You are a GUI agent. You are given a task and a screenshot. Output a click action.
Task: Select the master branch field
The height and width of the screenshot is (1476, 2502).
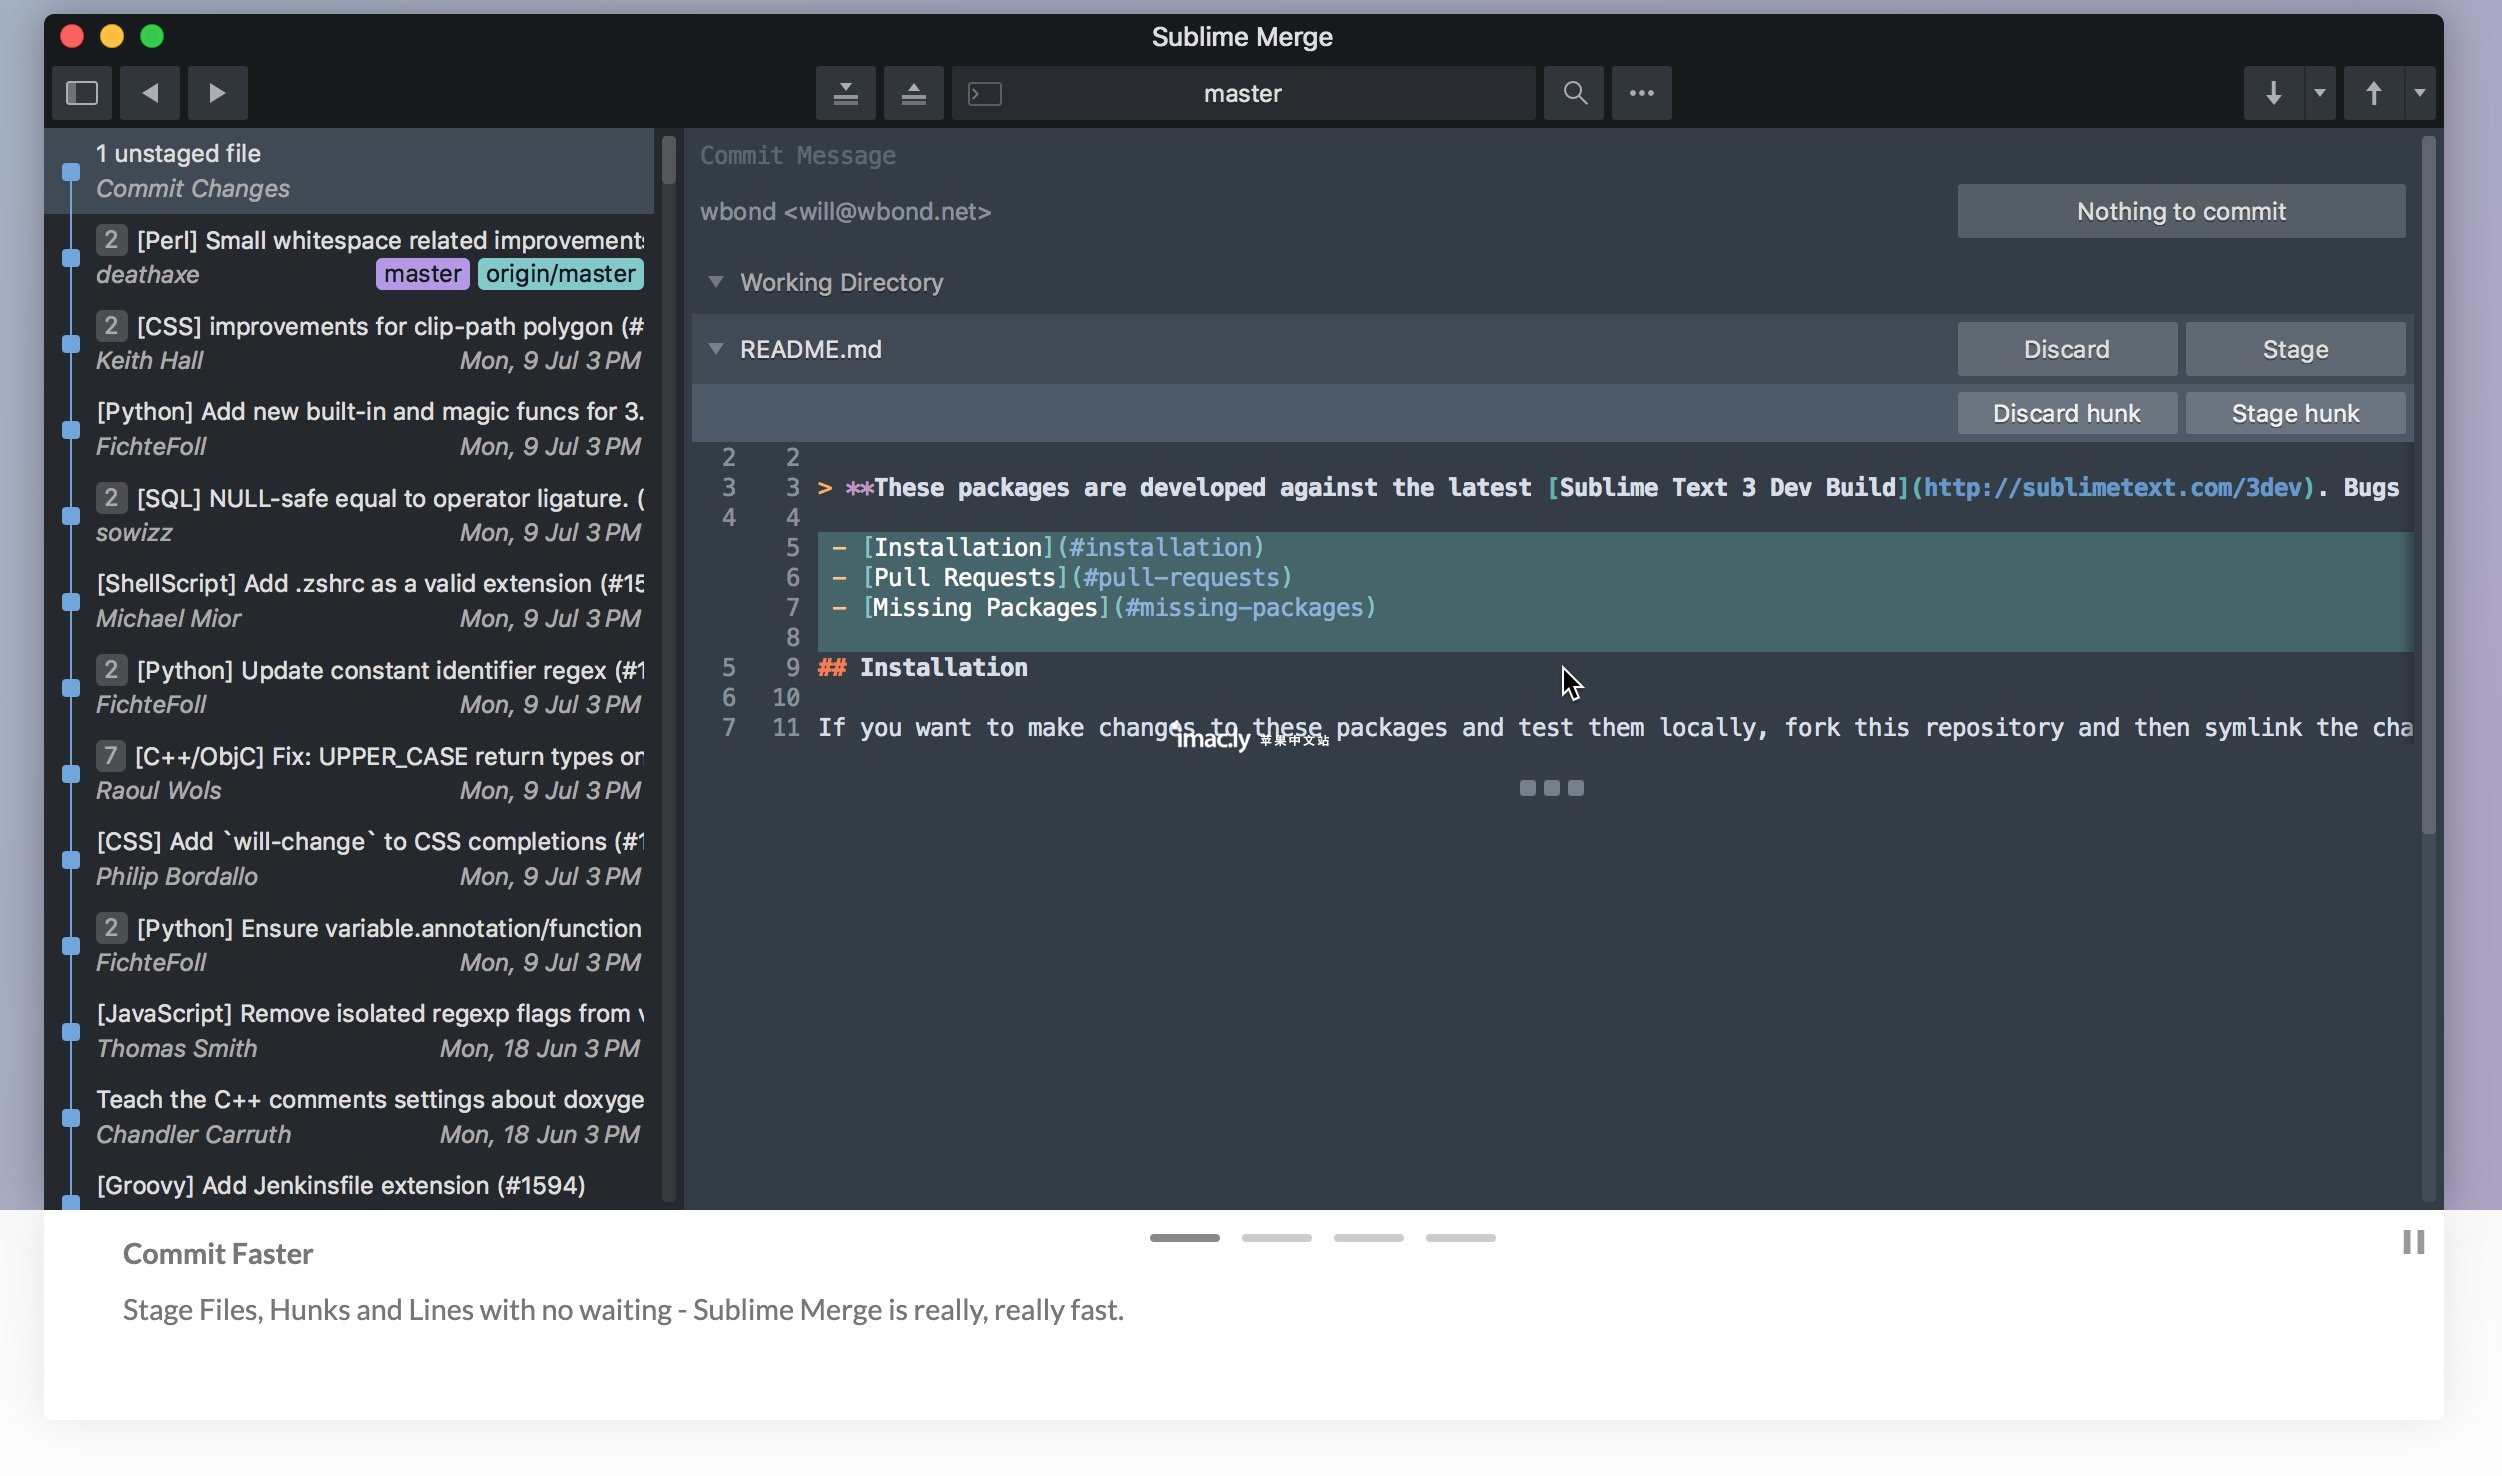pos(1243,93)
